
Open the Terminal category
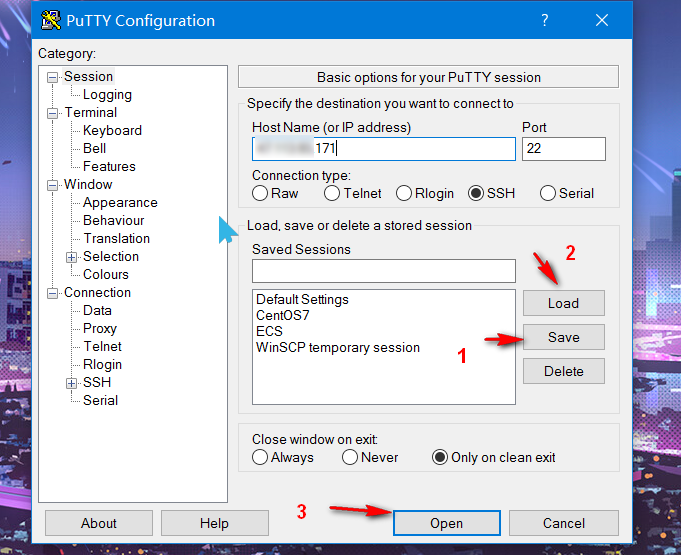pos(91,112)
